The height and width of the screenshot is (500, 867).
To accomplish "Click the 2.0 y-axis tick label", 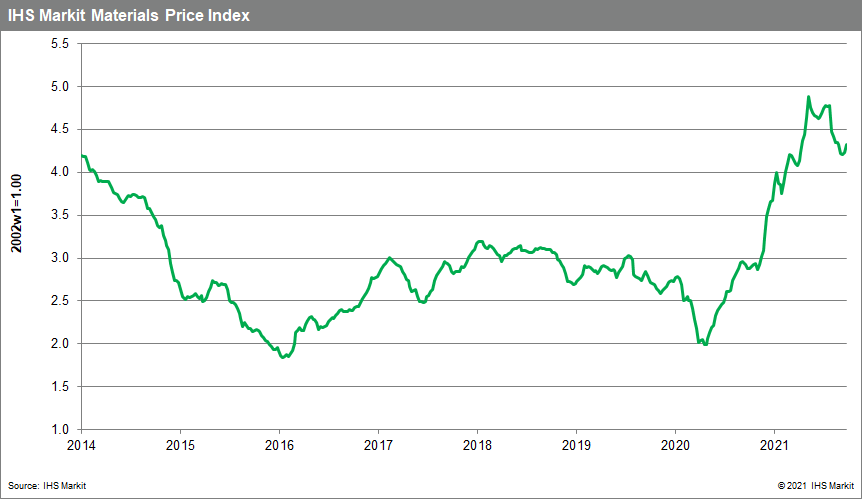I will coord(62,344).
